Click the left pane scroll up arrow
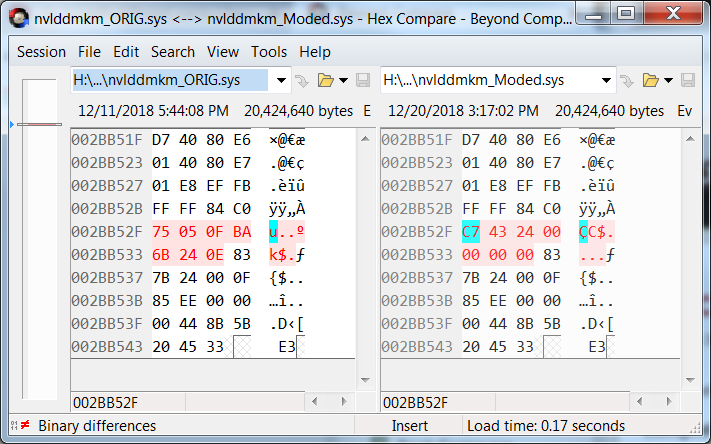The width and height of the screenshot is (711, 444). coord(365,139)
